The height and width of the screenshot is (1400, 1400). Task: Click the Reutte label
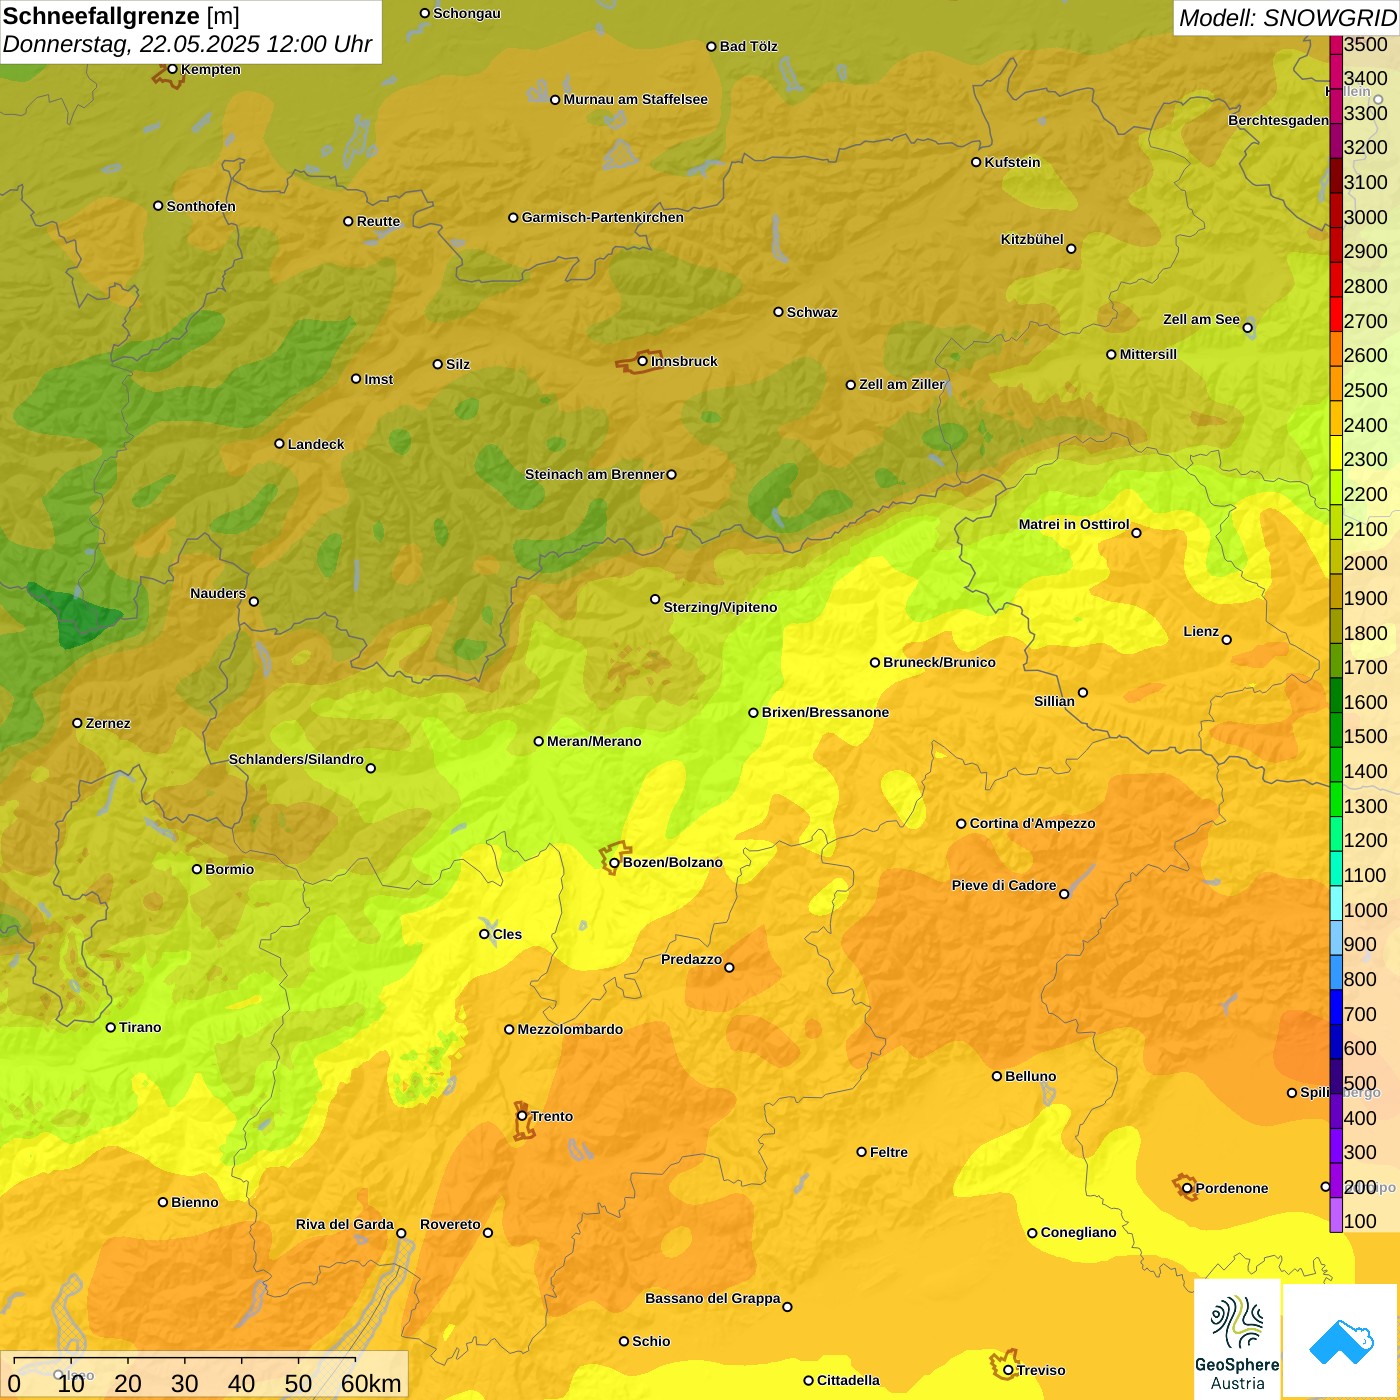click(x=378, y=221)
